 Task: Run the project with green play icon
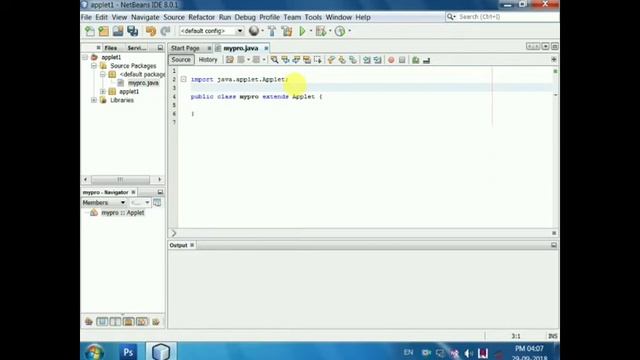click(x=302, y=31)
